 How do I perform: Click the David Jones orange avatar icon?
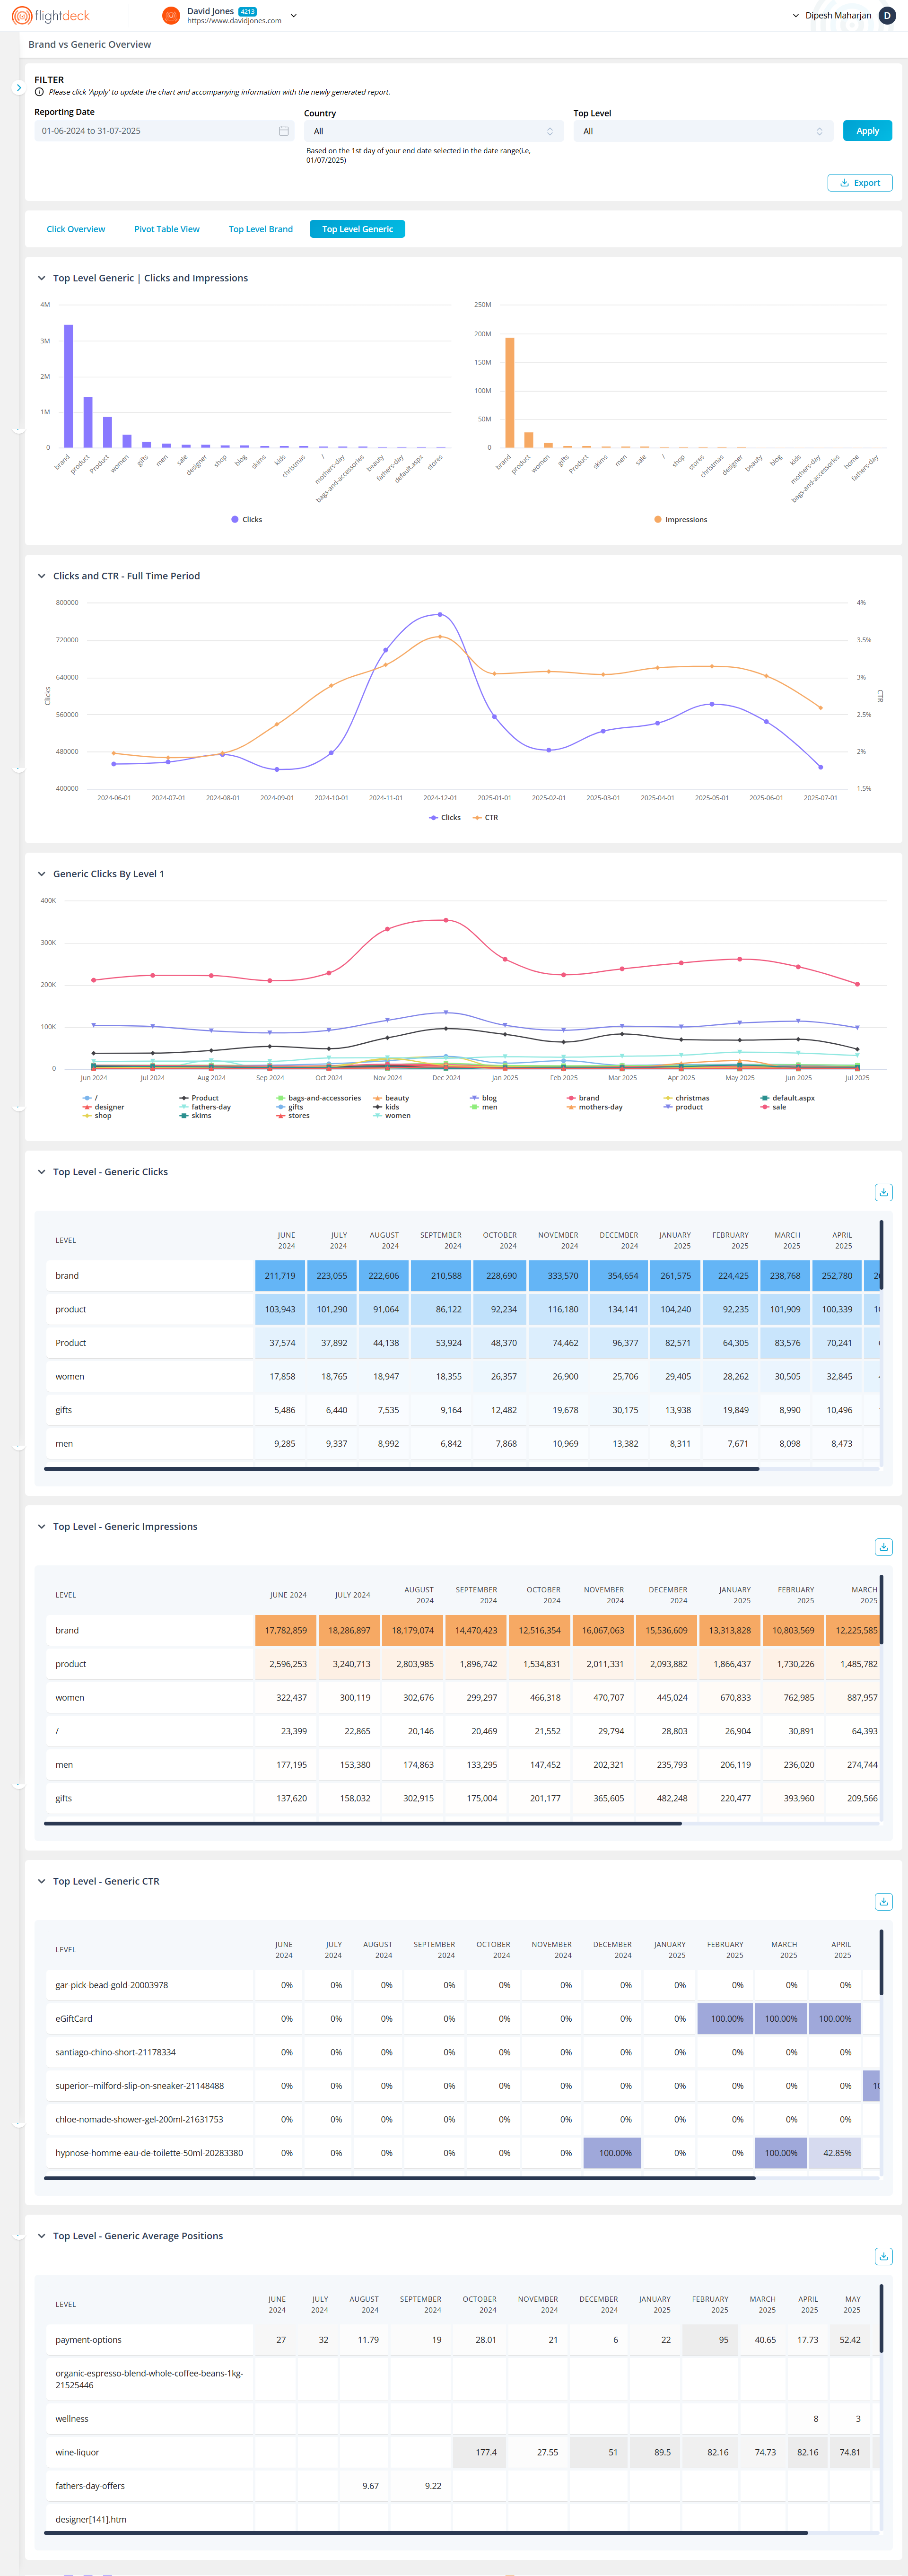(x=171, y=16)
